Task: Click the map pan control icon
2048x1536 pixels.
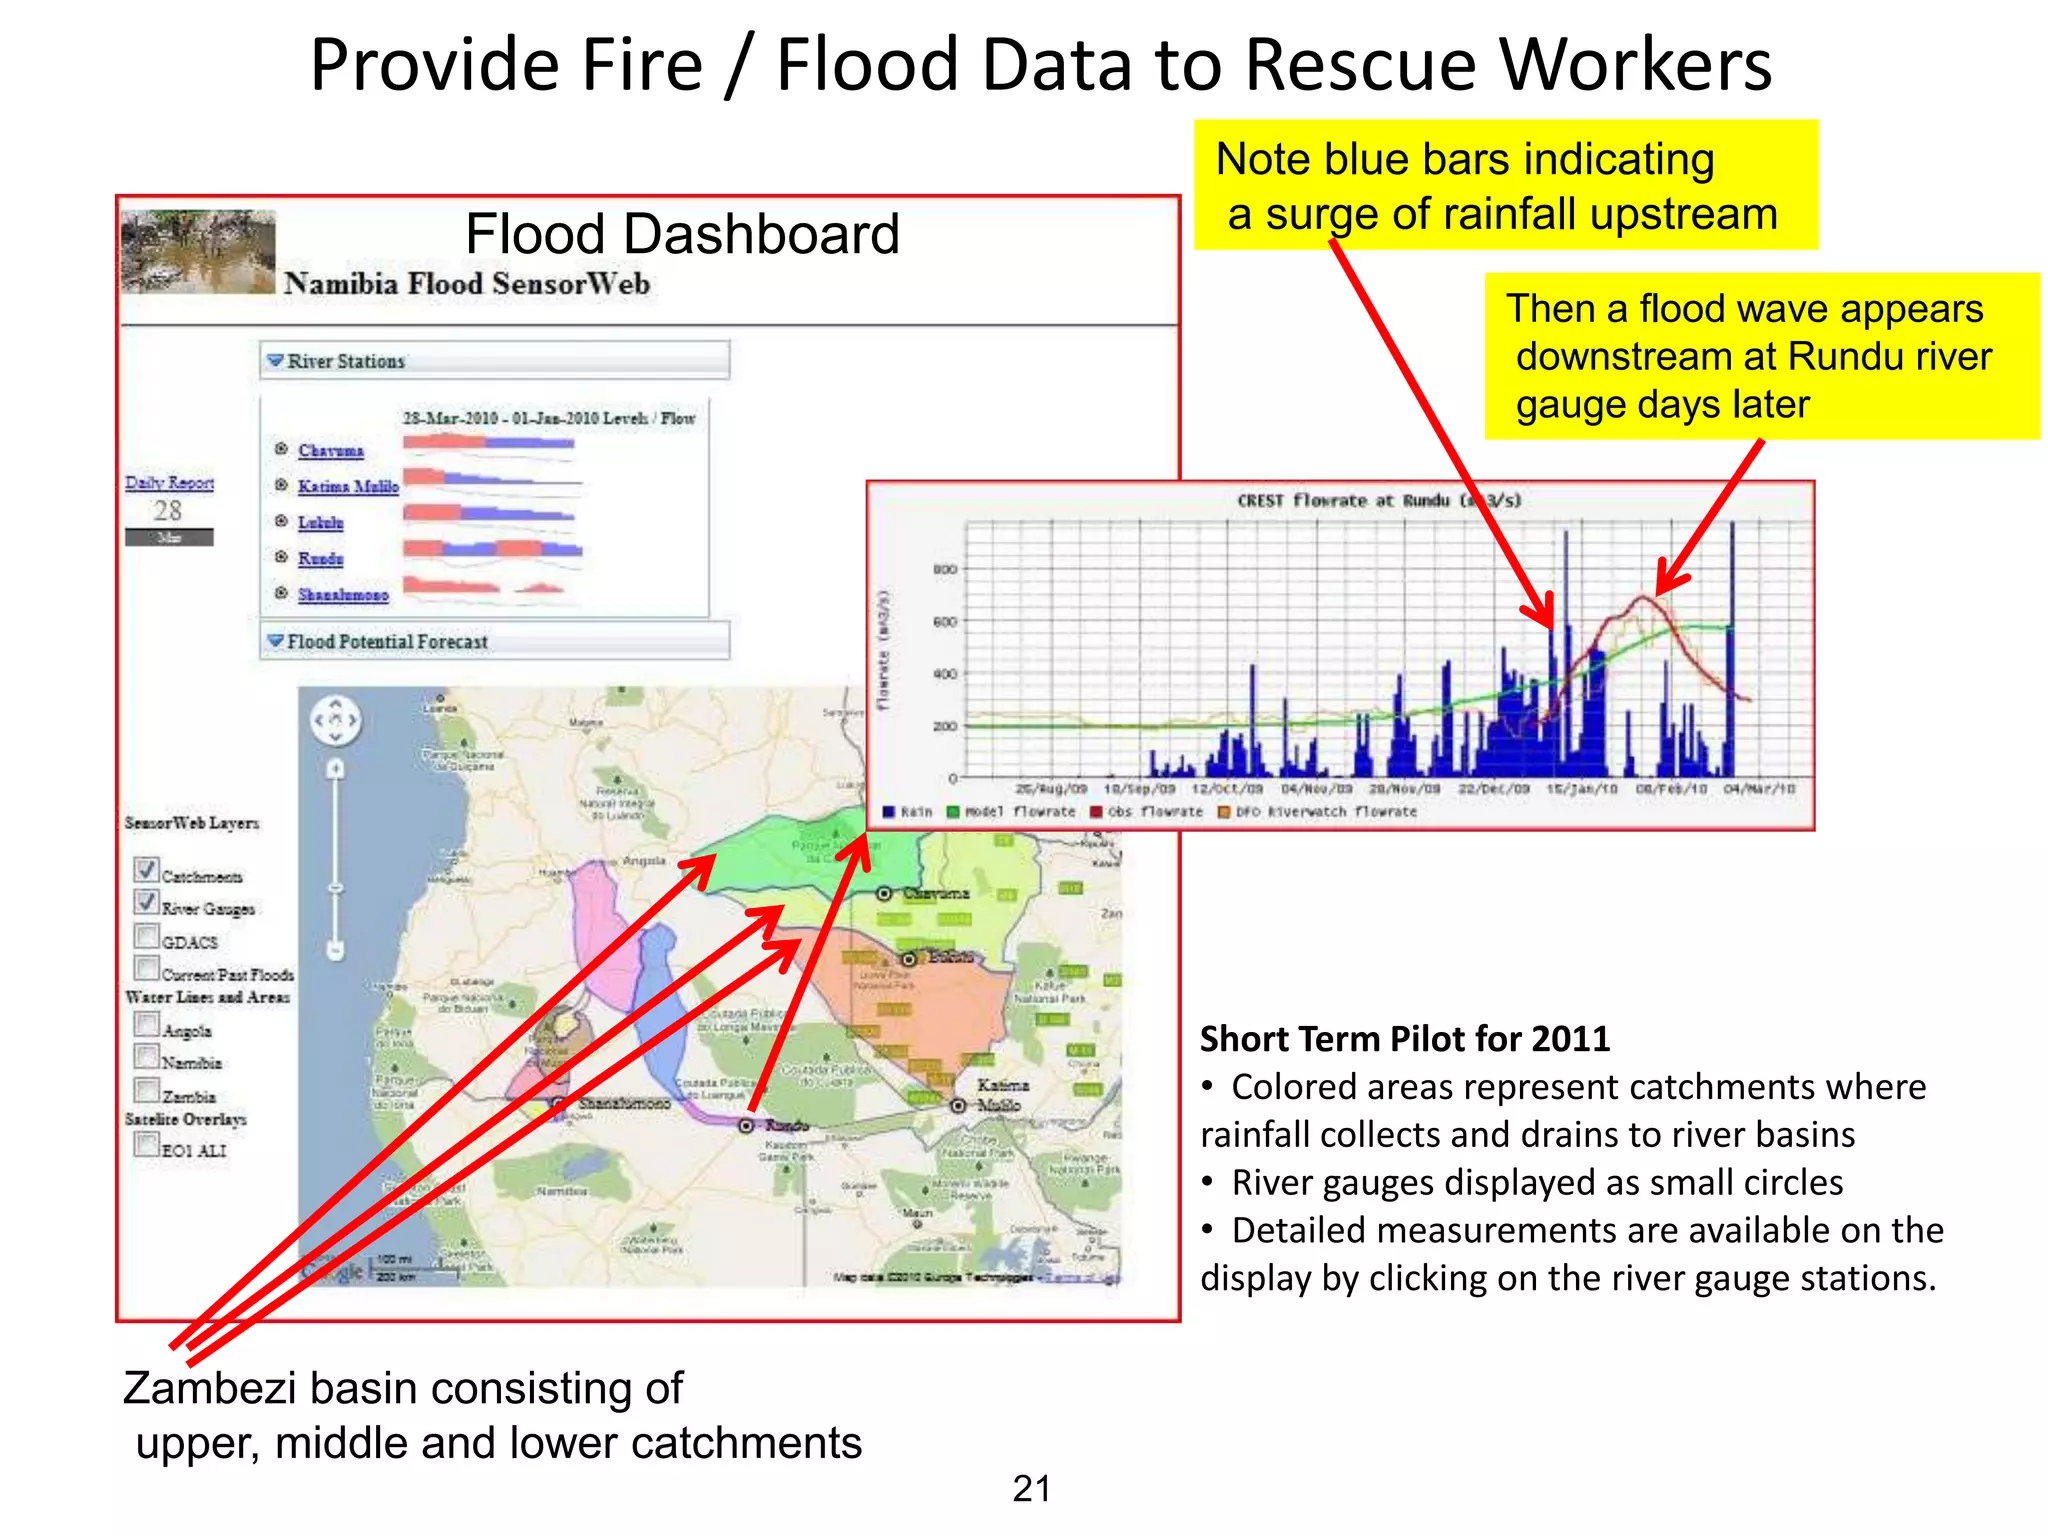Action: (335, 720)
